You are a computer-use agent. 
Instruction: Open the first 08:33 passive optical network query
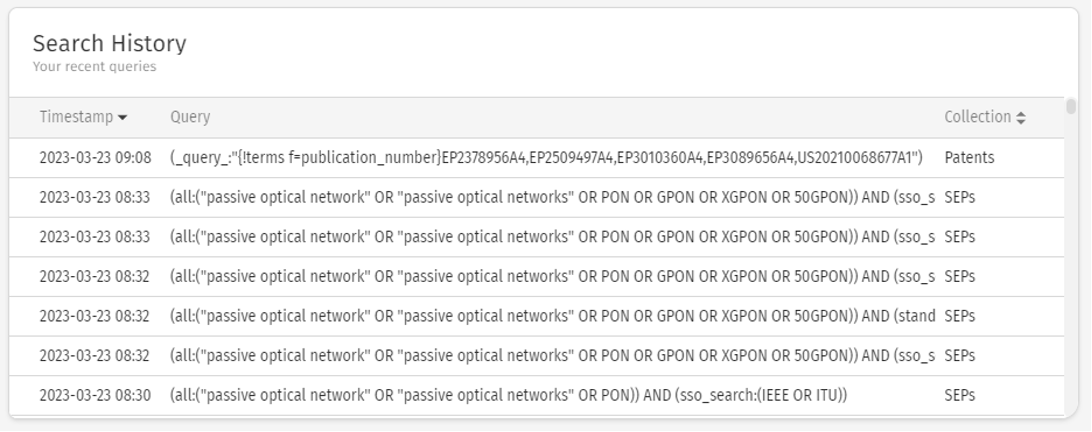pyautogui.click(x=552, y=197)
